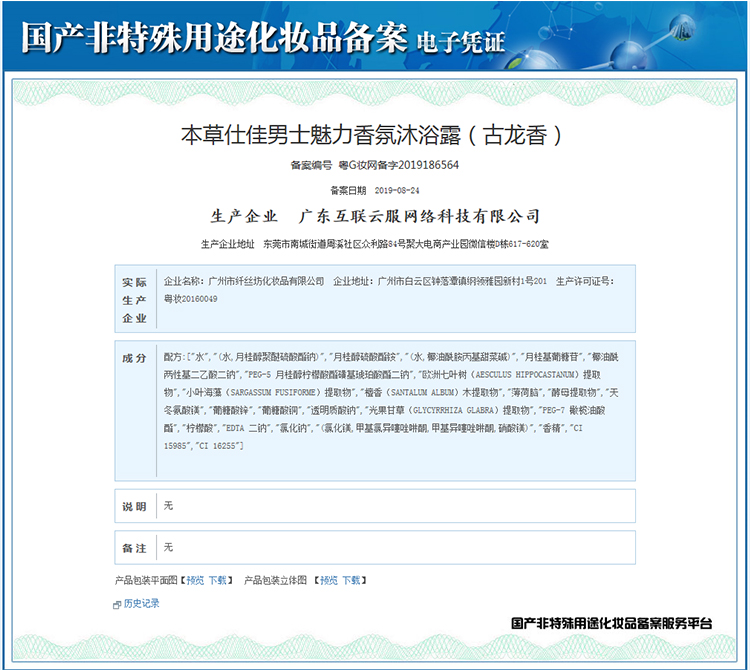Viewport: 750px width, 670px height.
Task: Click ingredient AESCULUS HIPPOCASTANUM text
Action: [527, 374]
